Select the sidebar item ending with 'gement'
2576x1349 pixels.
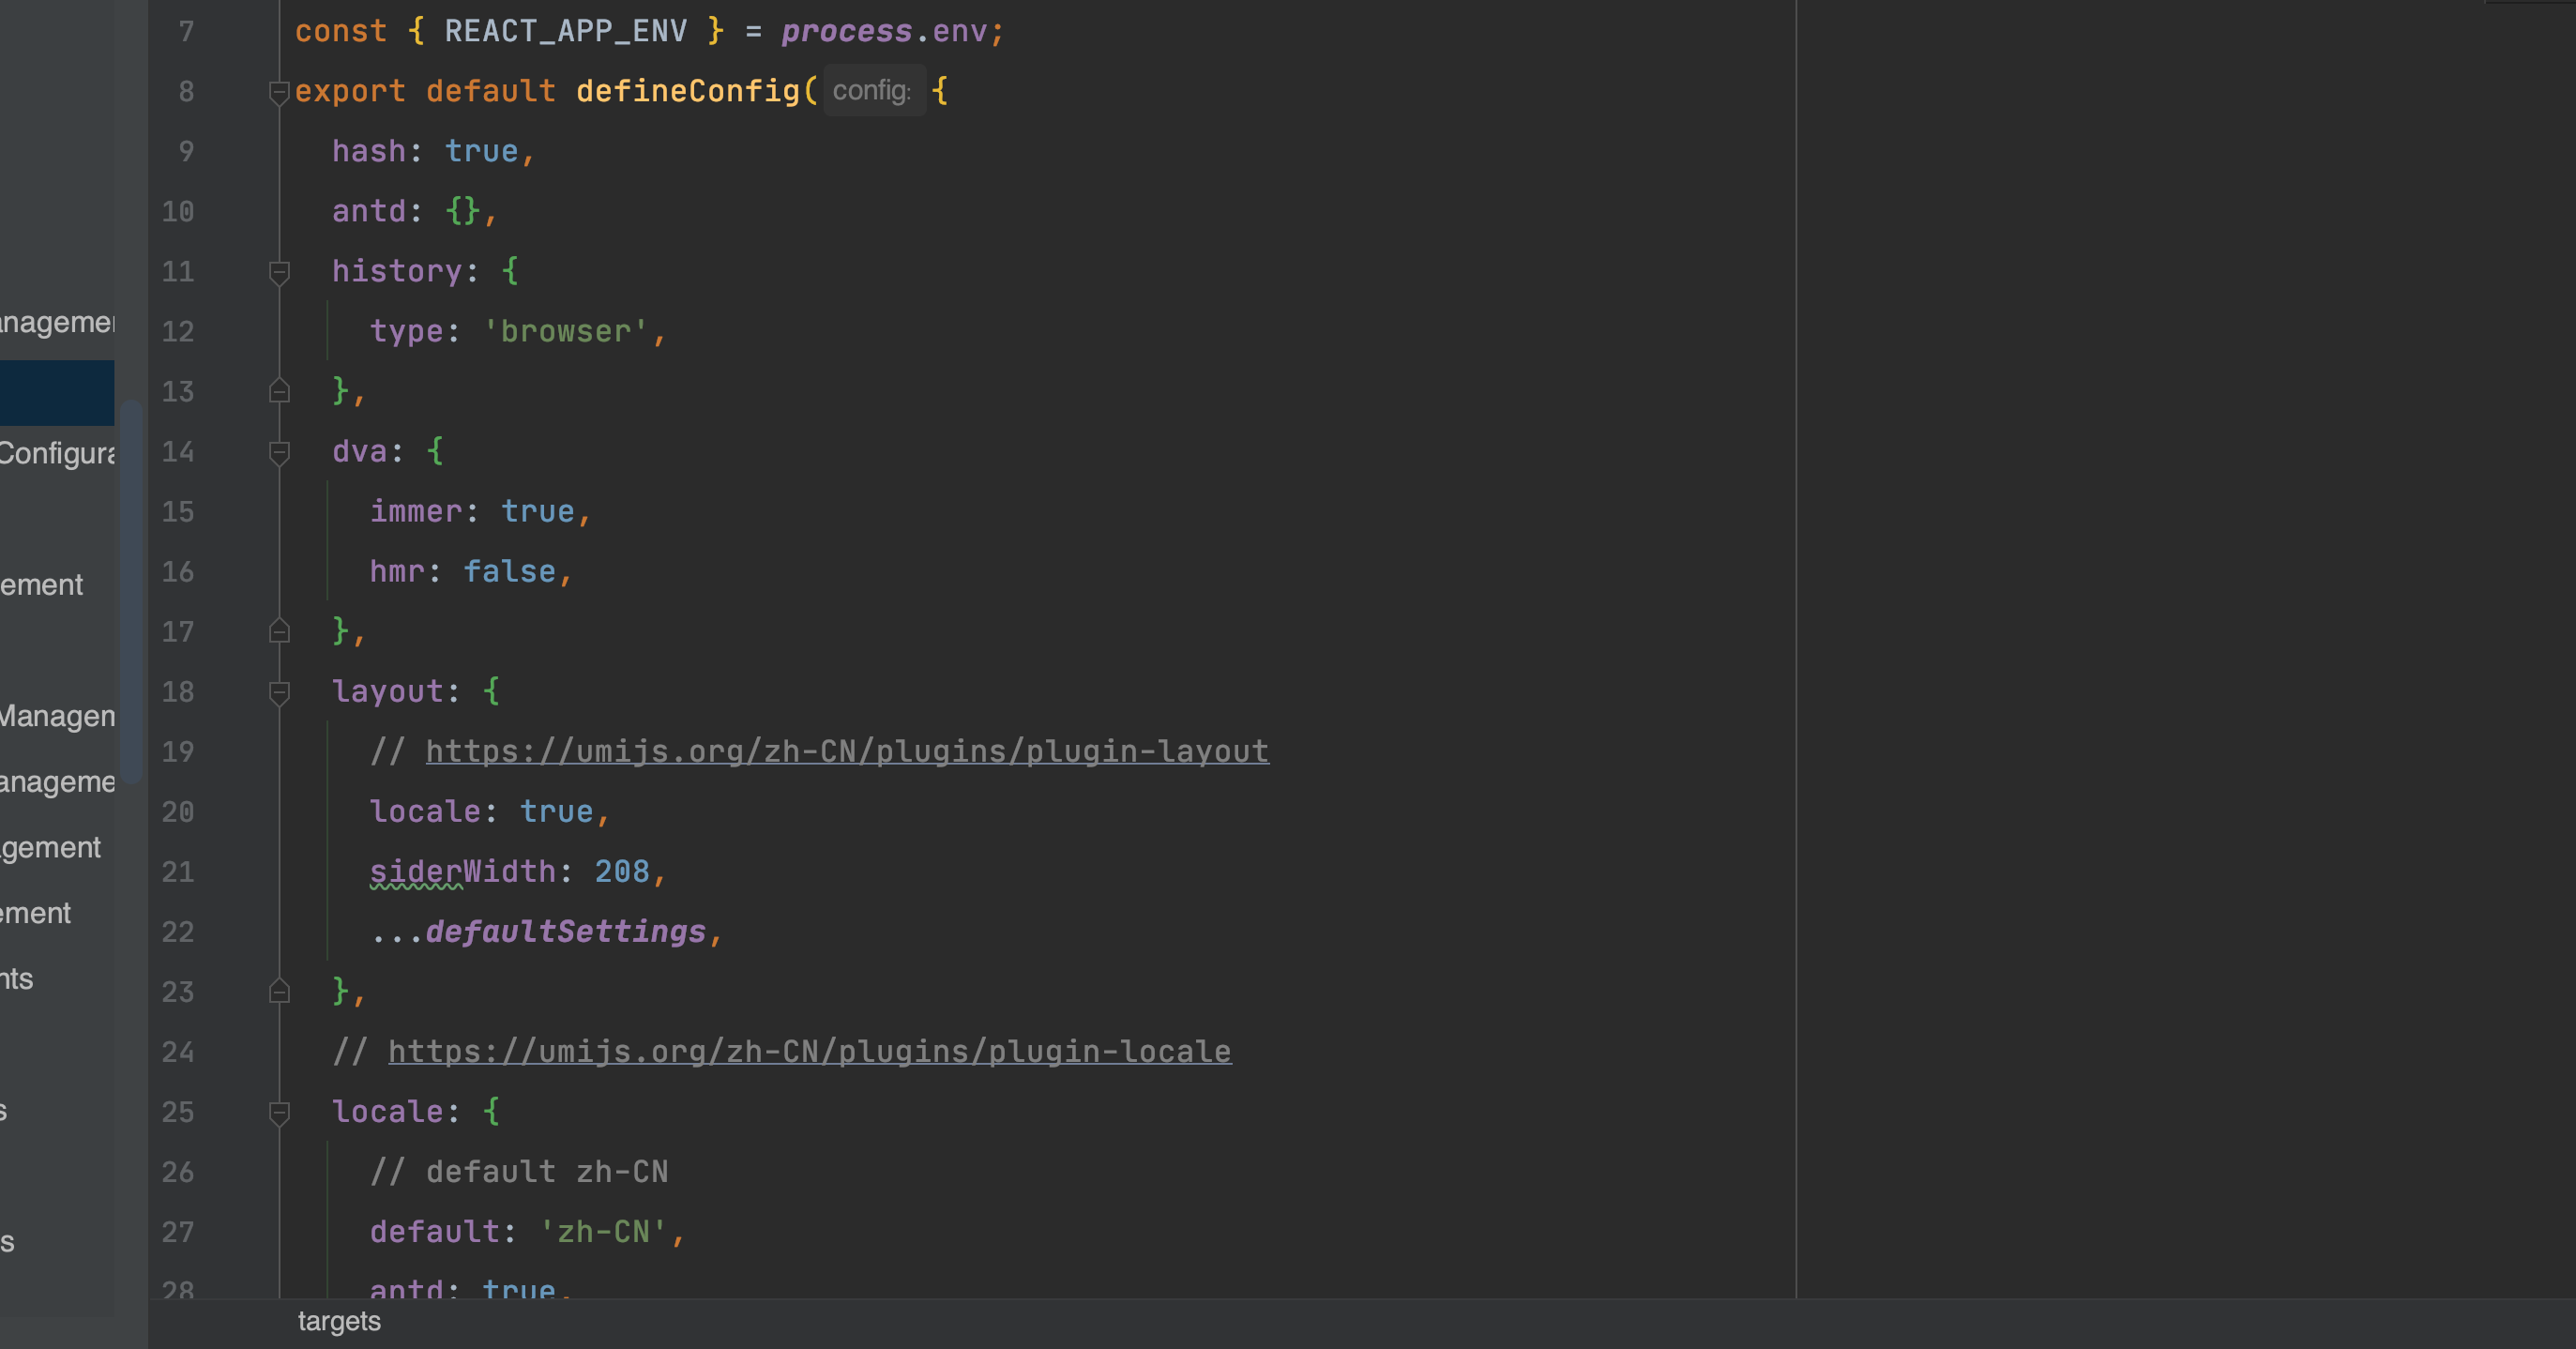tap(50, 847)
